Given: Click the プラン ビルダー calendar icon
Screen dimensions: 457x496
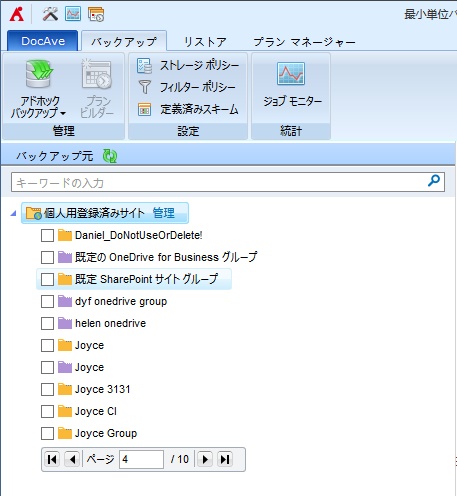Looking at the screenshot, I should pos(97,74).
